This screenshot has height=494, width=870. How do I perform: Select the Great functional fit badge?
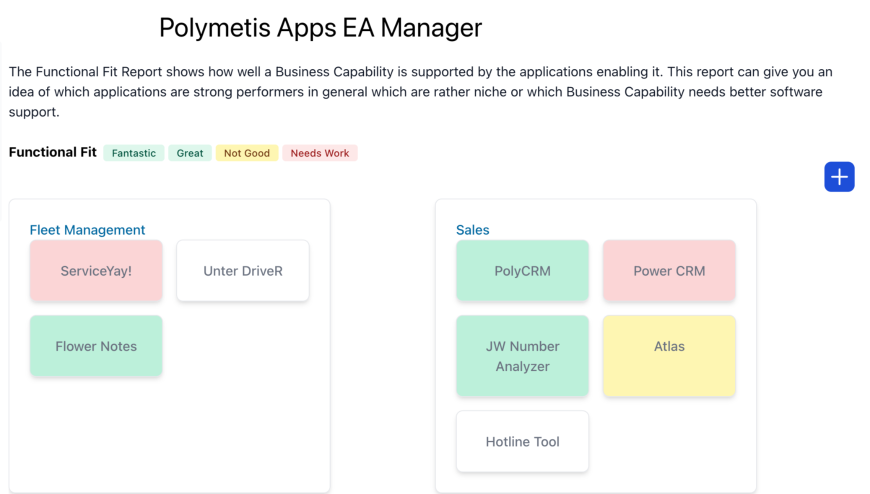click(x=190, y=153)
